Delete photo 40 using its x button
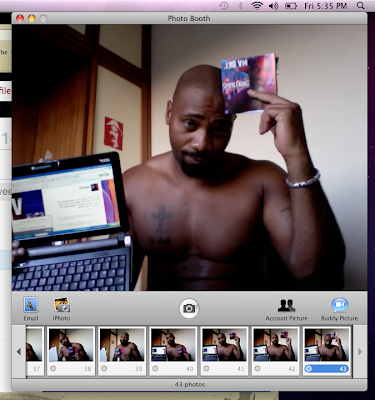 pyautogui.click(x=155, y=369)
